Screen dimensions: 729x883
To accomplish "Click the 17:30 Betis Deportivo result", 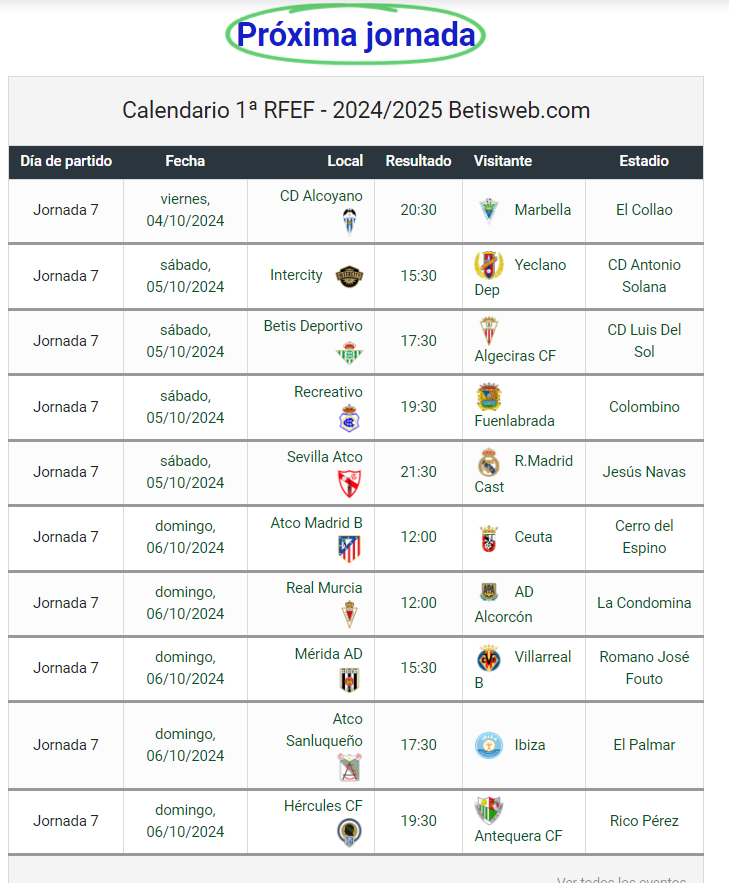I will coord(418,341).
